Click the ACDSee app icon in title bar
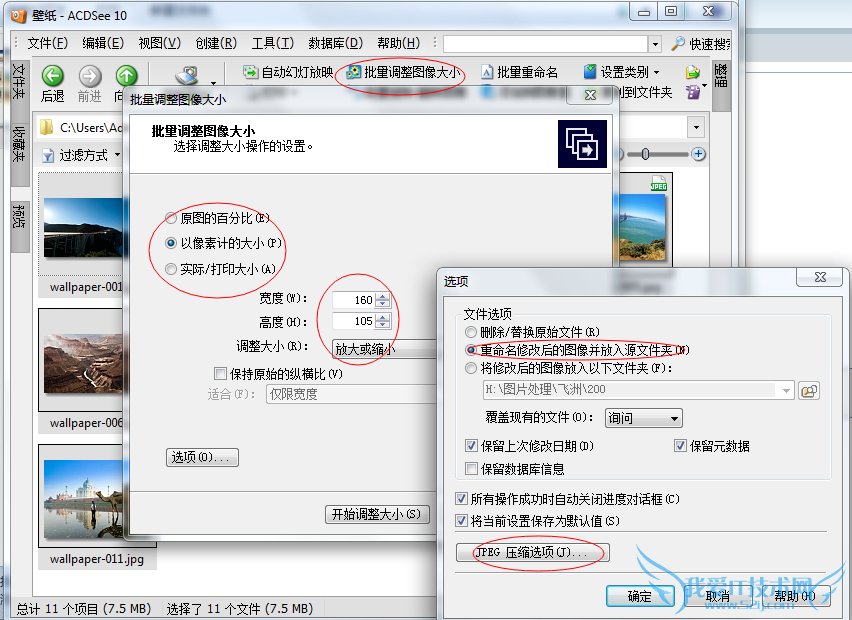Image resolution: width=852 pixels, height=620 pixels. [x=18, y=15]
